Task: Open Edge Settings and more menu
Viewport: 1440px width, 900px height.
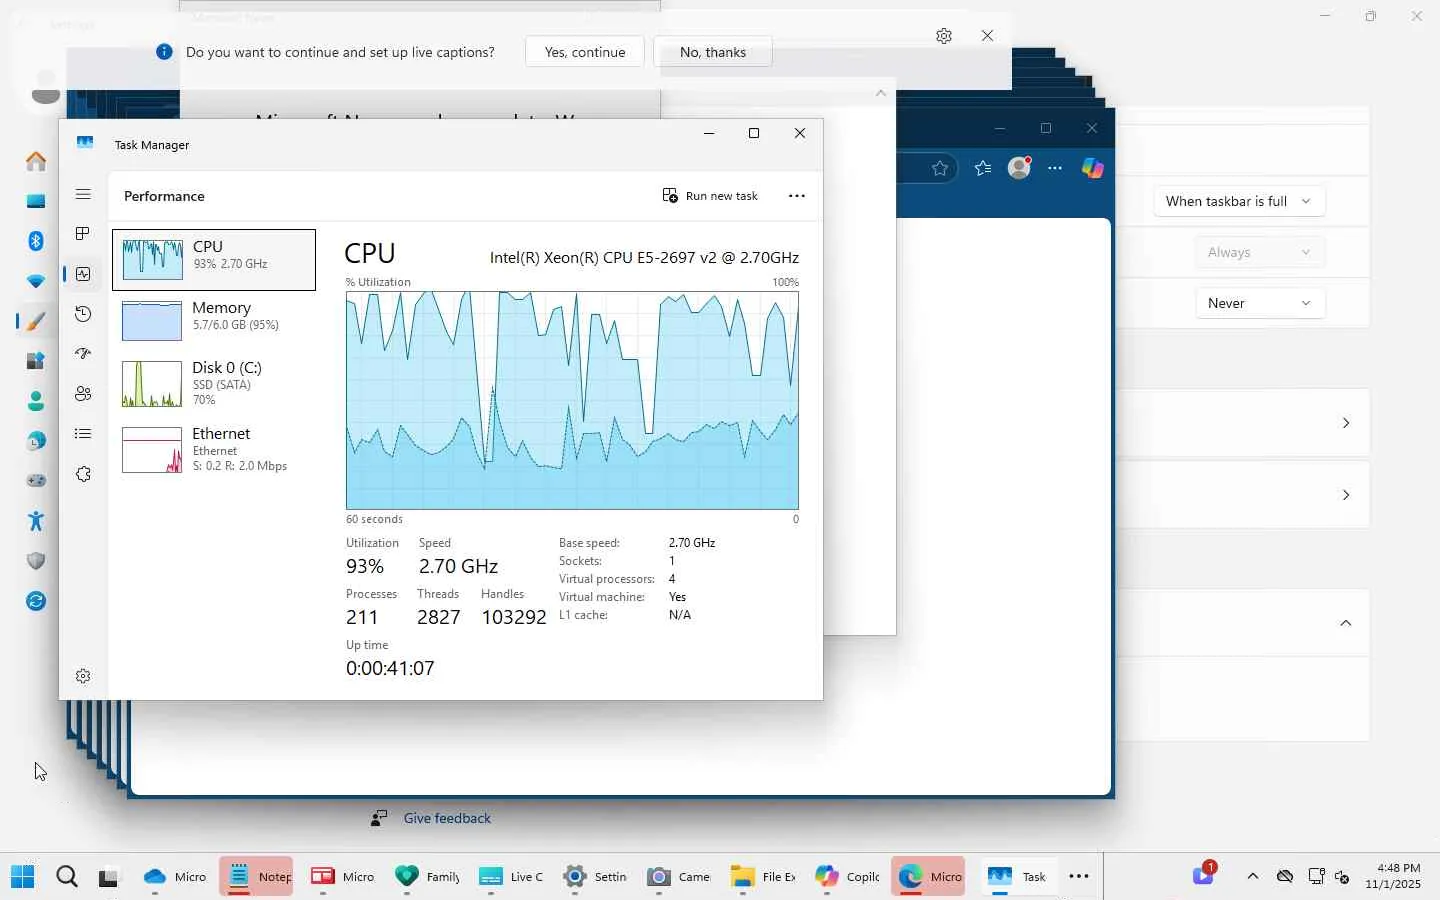Action: 1055,168
